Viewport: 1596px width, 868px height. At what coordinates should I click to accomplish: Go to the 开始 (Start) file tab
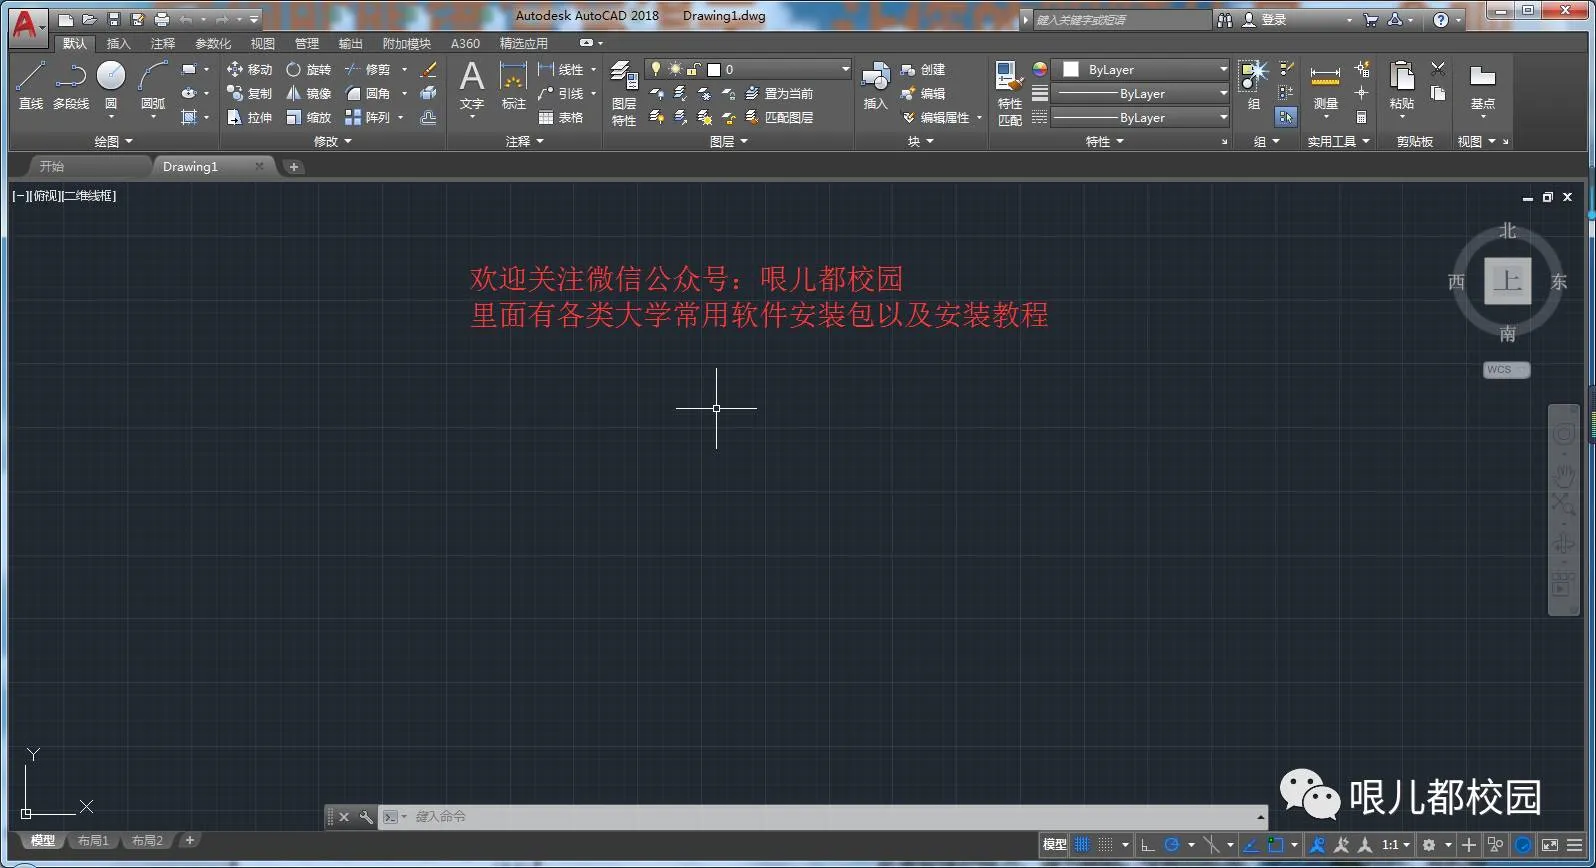(x=52, y=167)
